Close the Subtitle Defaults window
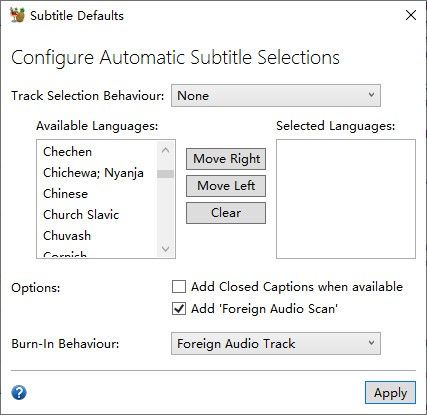The height and width of the screenshot is (415, 427). [411, 15]
